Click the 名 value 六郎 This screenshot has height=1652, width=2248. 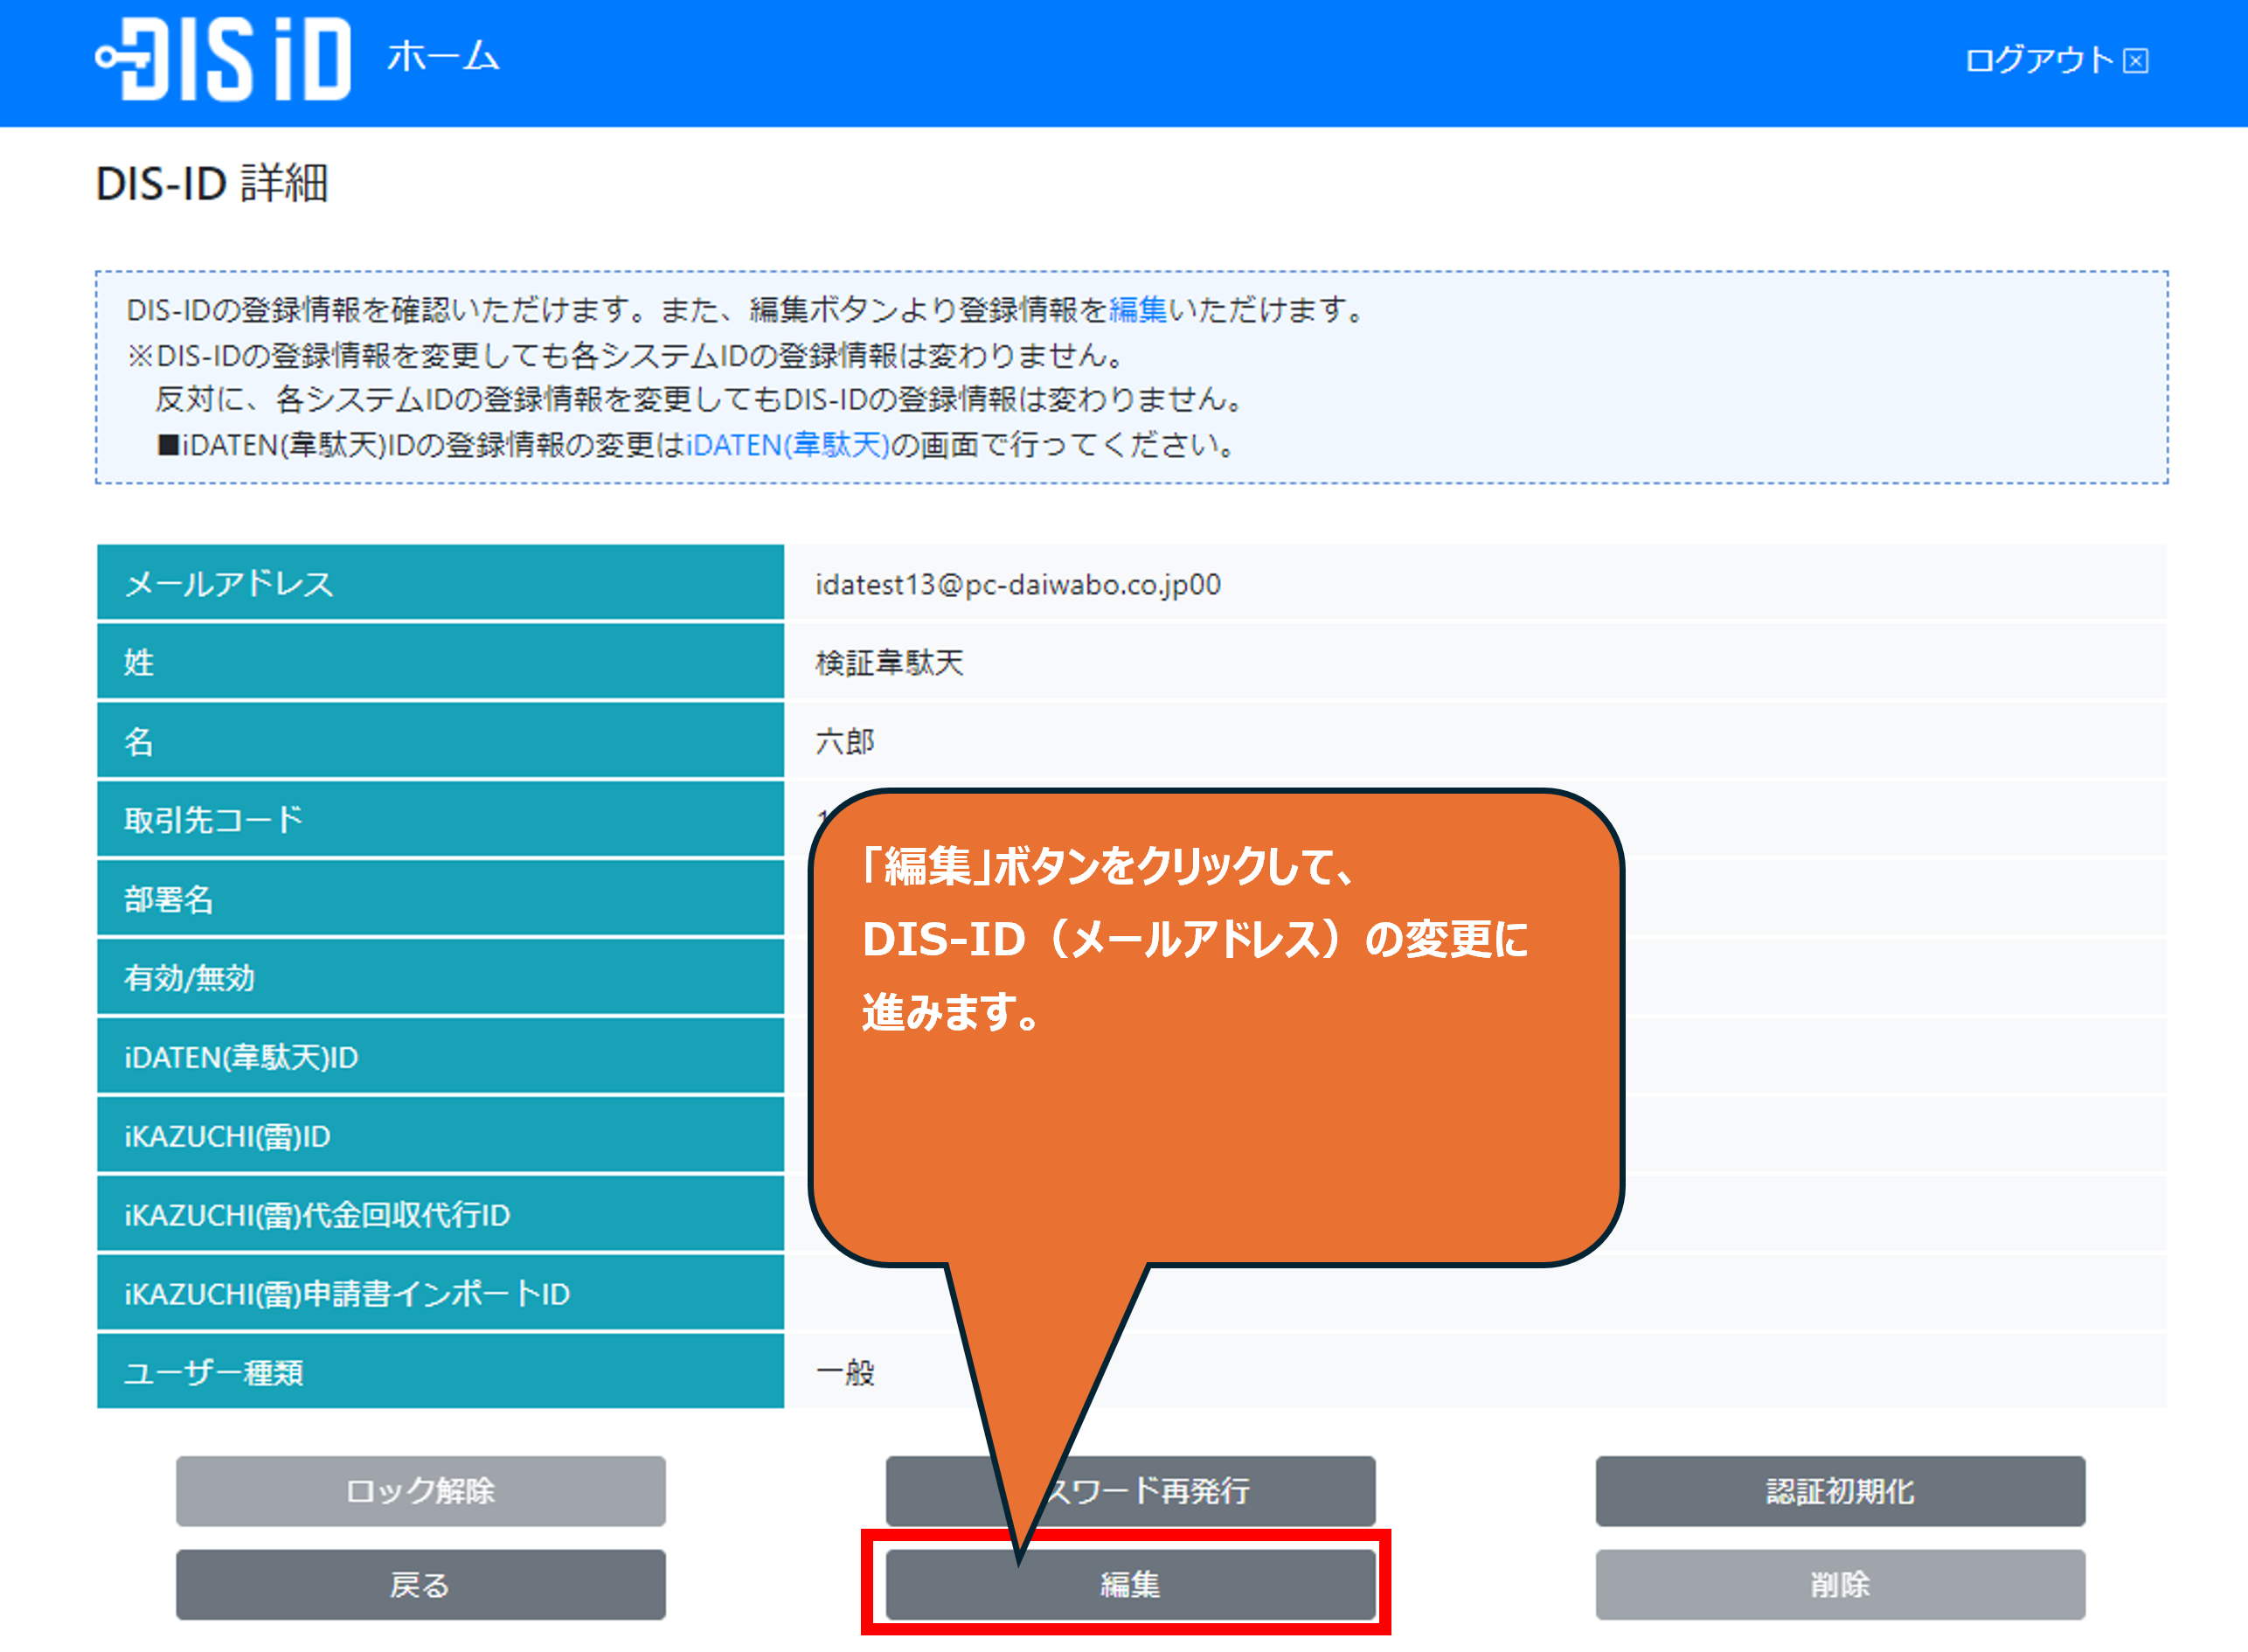(x=845, y=741)
